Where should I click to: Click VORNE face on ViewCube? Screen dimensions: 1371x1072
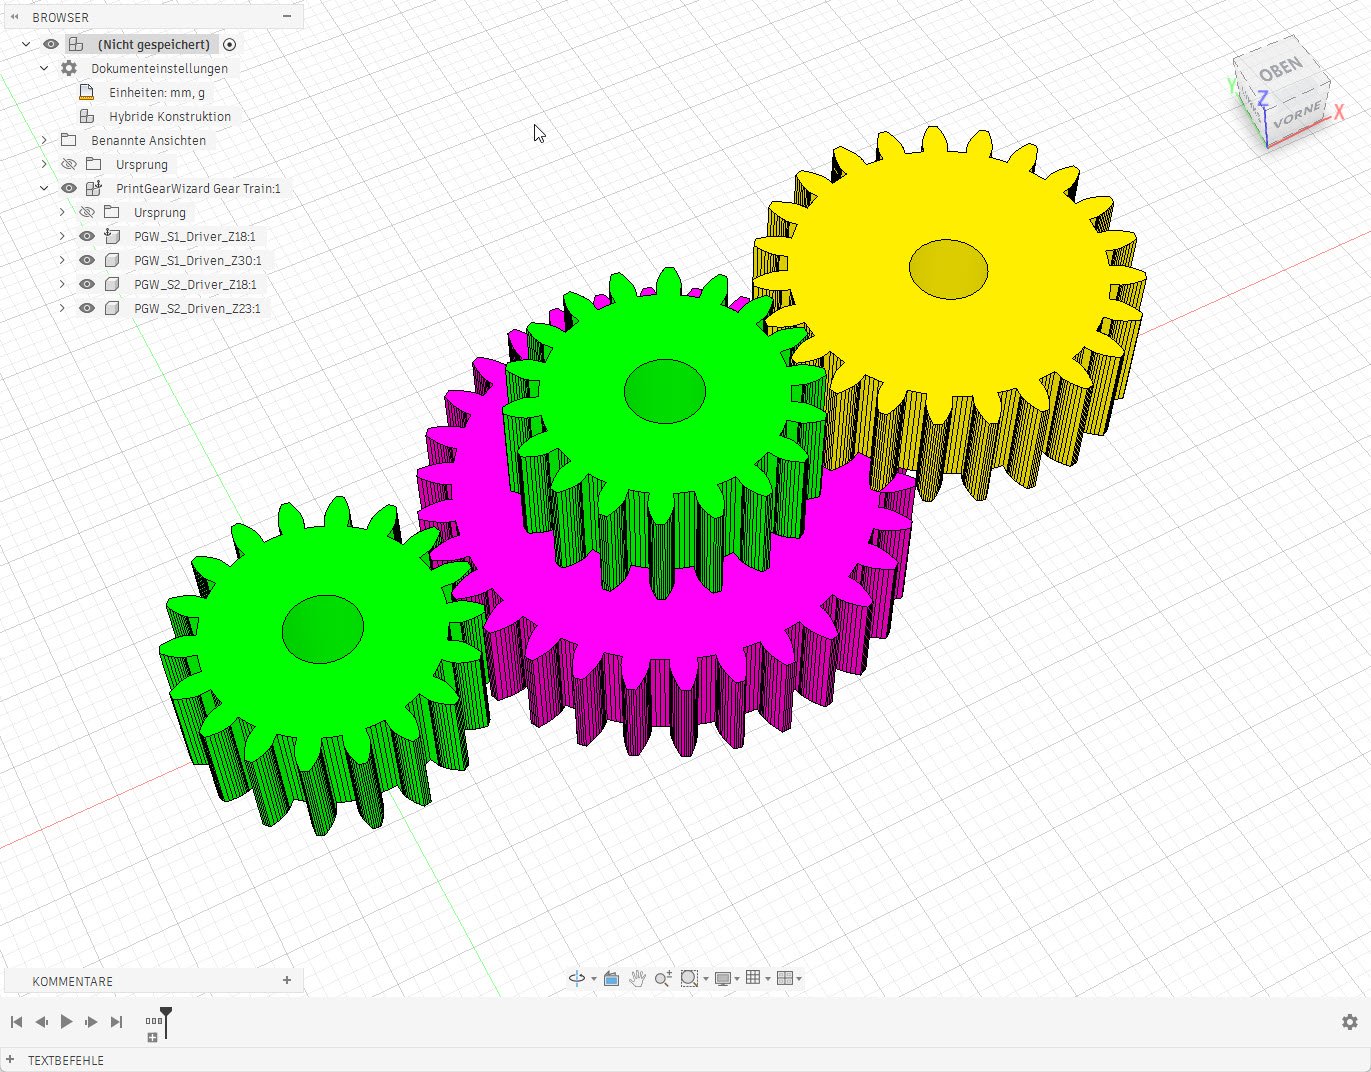click(x=1298, y=114)
